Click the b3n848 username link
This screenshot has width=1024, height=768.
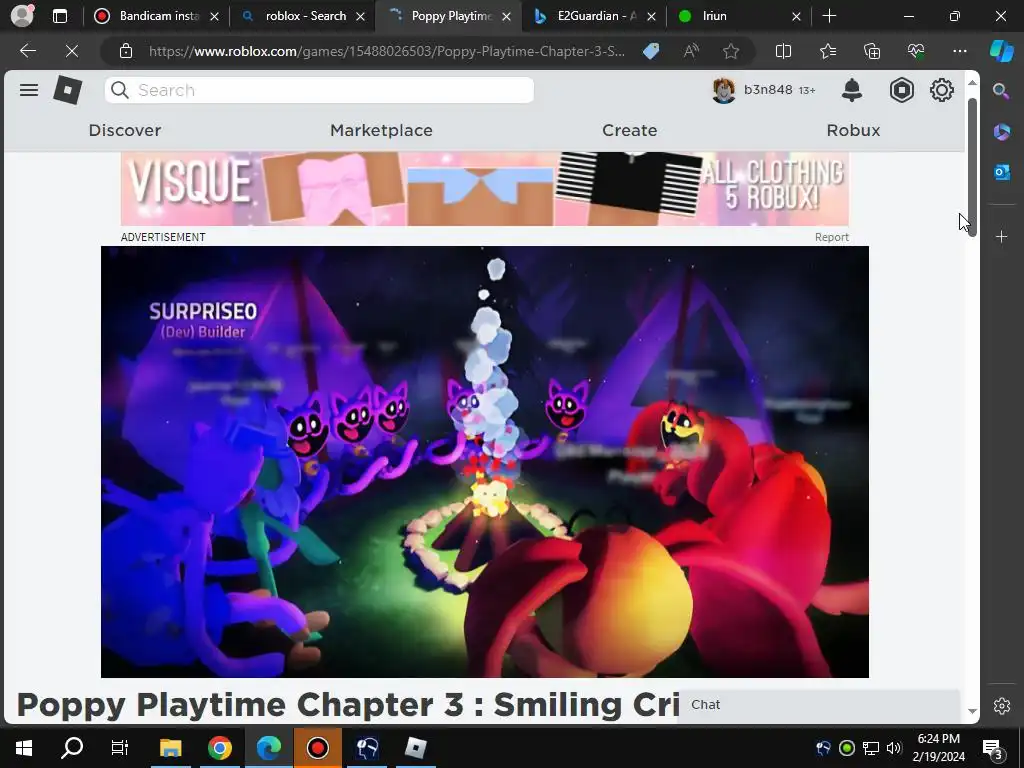768,89
